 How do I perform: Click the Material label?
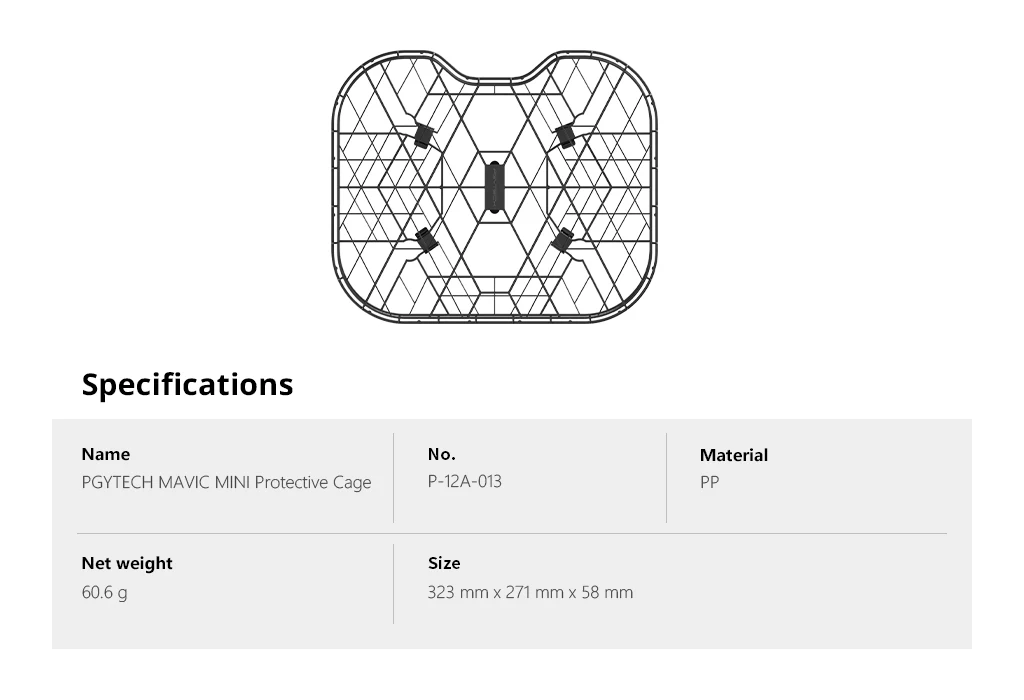pos(734,455)
